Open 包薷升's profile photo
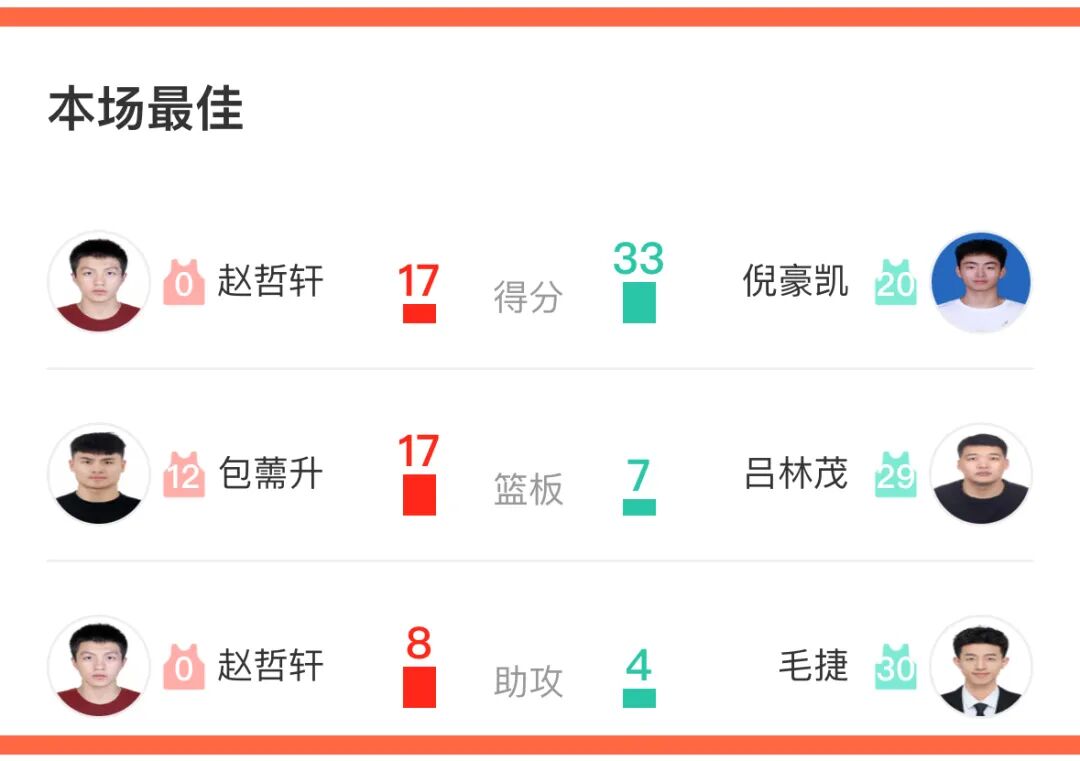The height and width of the screenshot is (761, 1080). (x=98, y=474)
